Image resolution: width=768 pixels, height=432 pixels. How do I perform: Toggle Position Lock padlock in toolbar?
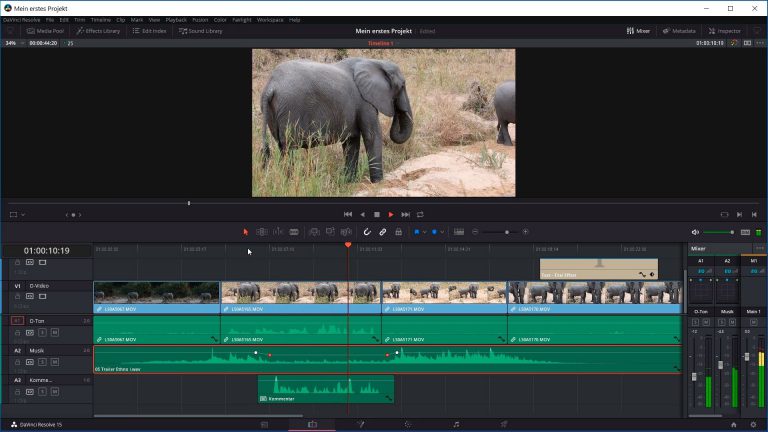(399, 232)
